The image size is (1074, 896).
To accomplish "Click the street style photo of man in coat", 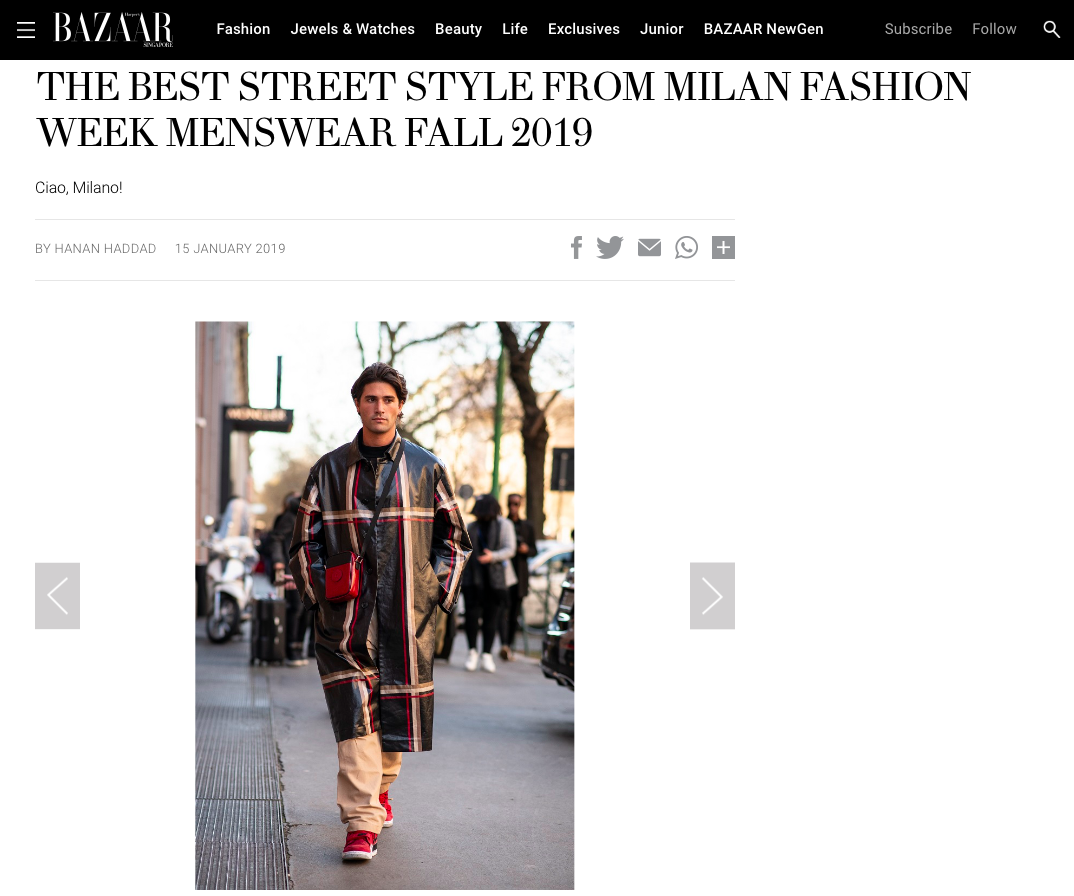I will click(x=384, y=606).
